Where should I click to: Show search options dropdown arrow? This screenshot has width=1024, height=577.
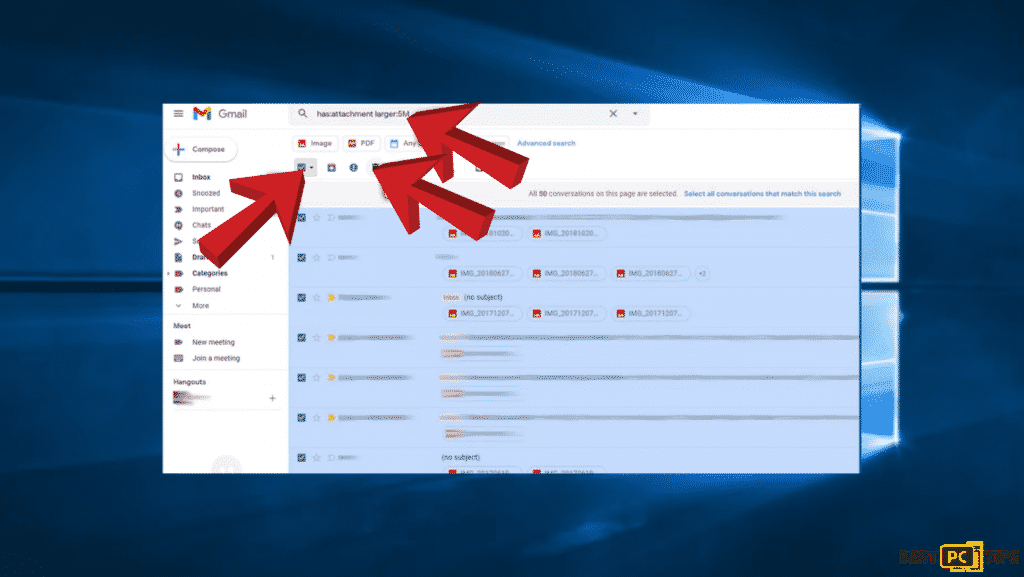[x=635, y=114]
